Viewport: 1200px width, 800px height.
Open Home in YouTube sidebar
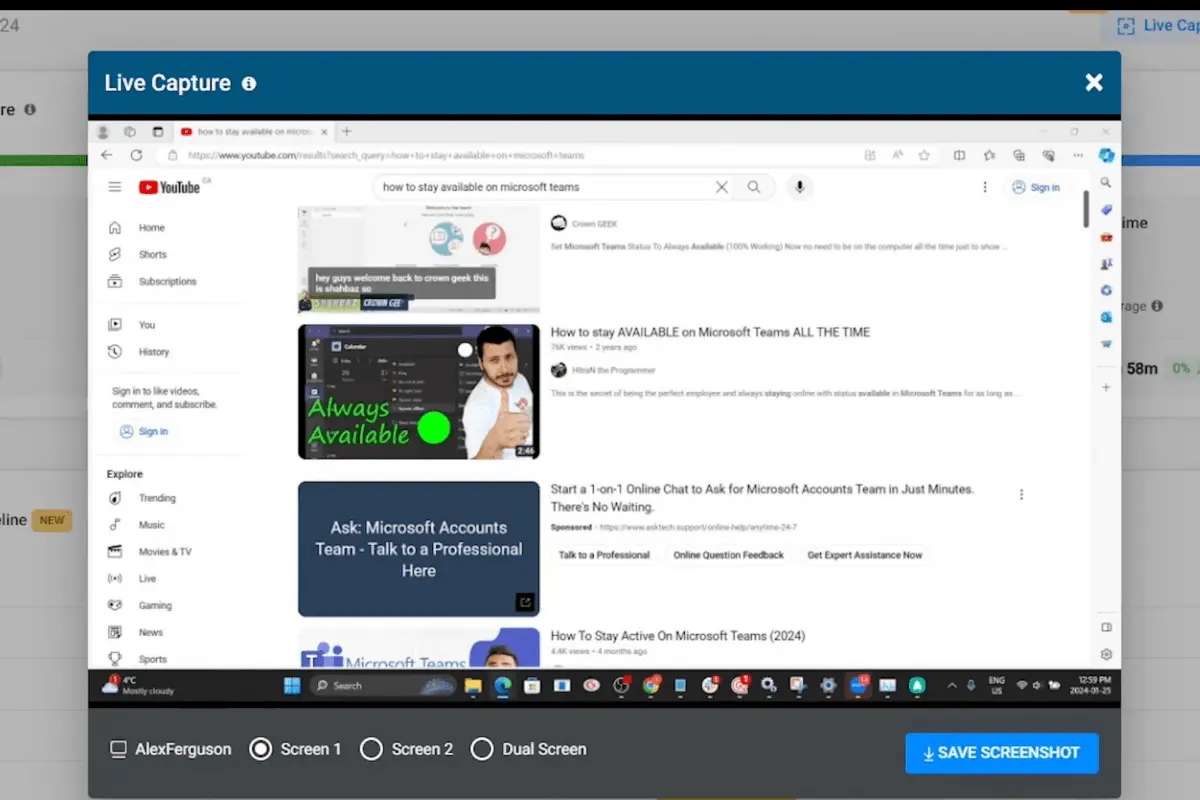click(x=152, y=228)
